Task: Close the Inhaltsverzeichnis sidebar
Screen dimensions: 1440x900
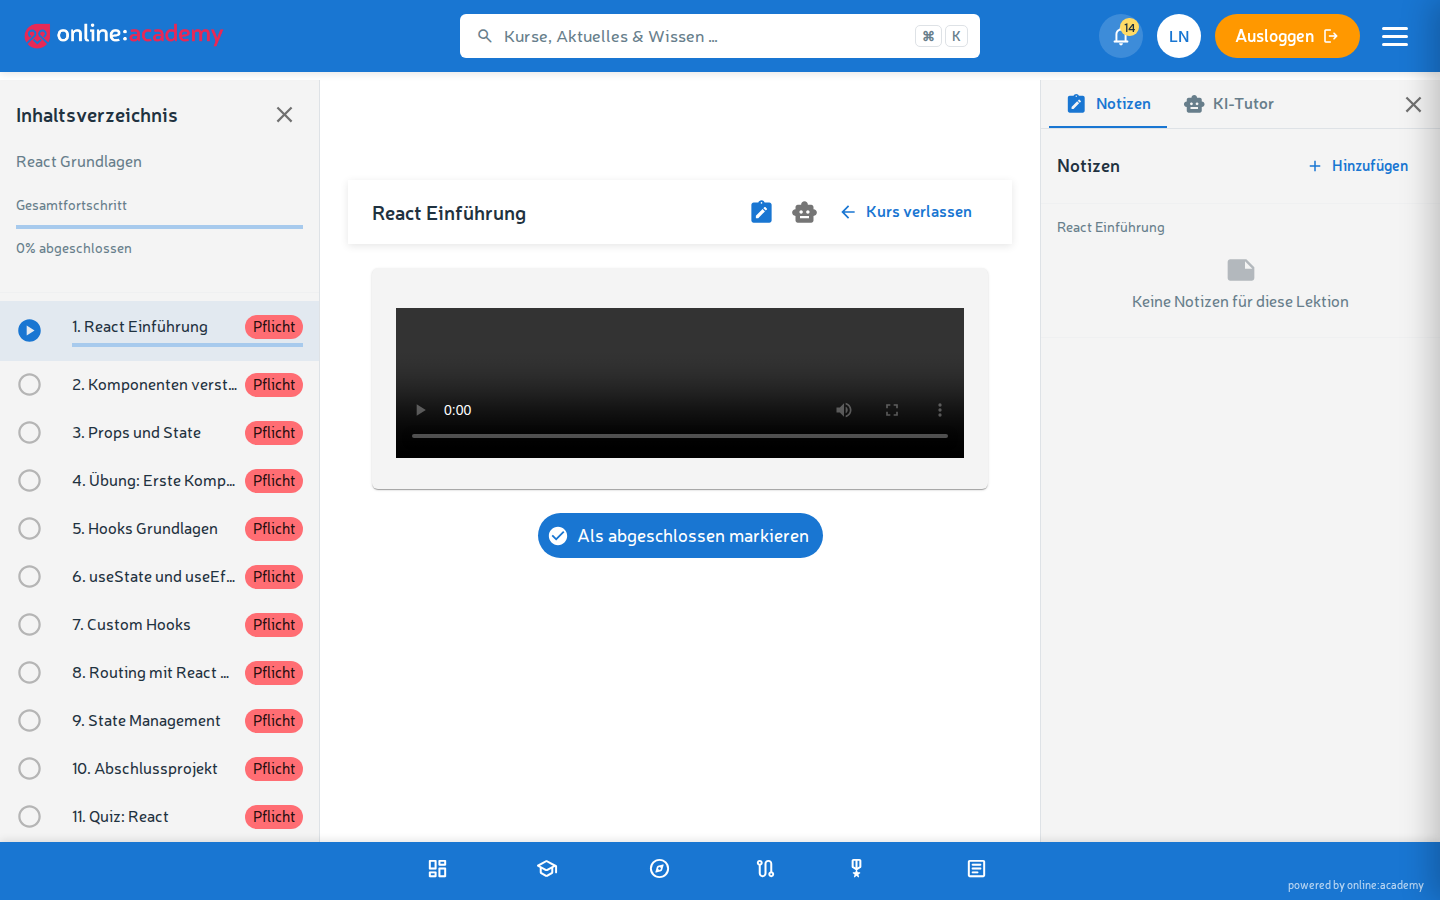Action: pos(284,115)
